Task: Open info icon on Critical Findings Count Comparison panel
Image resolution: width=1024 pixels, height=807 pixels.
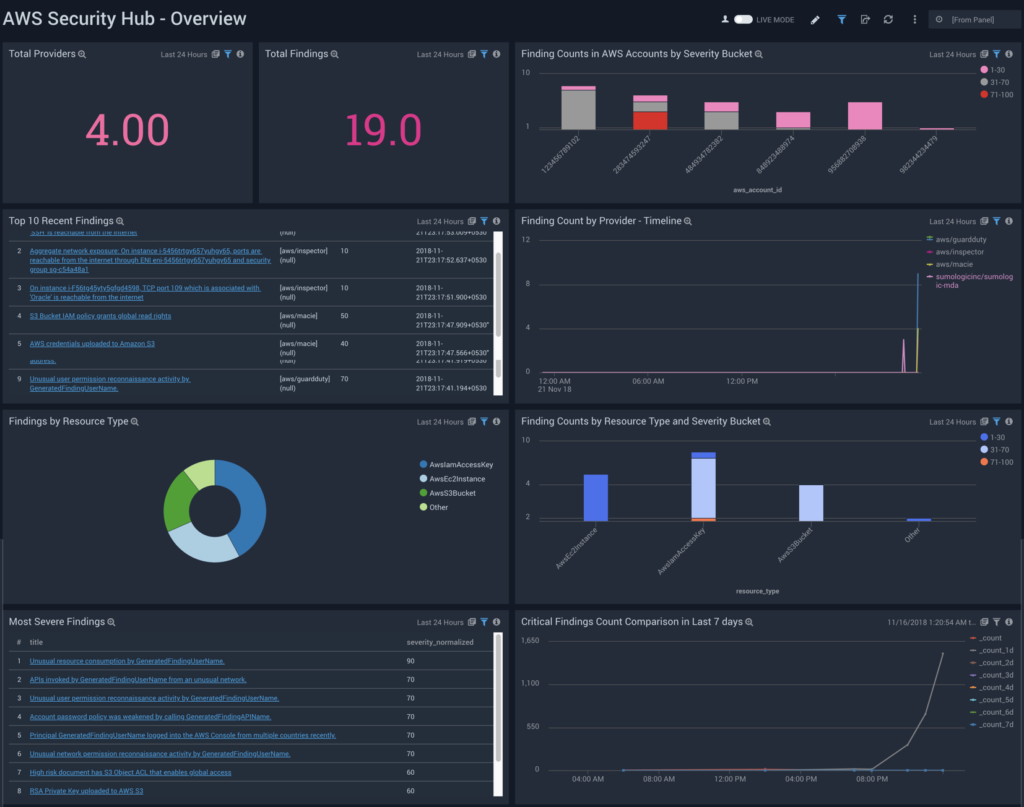Action: click(x=1009, y=622)
